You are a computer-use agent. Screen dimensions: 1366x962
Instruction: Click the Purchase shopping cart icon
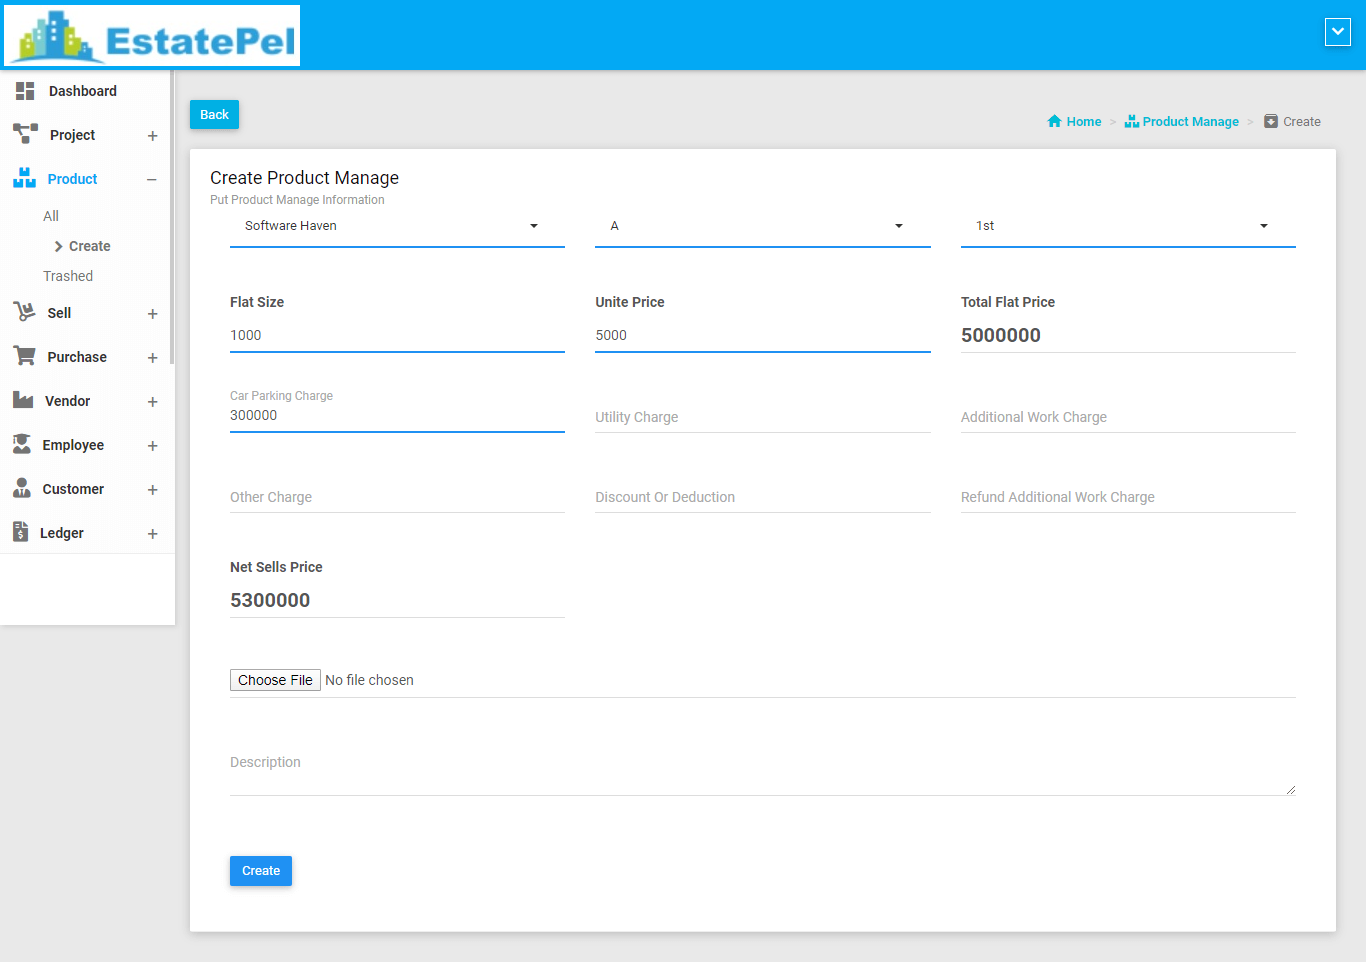[x=24, y=356]
